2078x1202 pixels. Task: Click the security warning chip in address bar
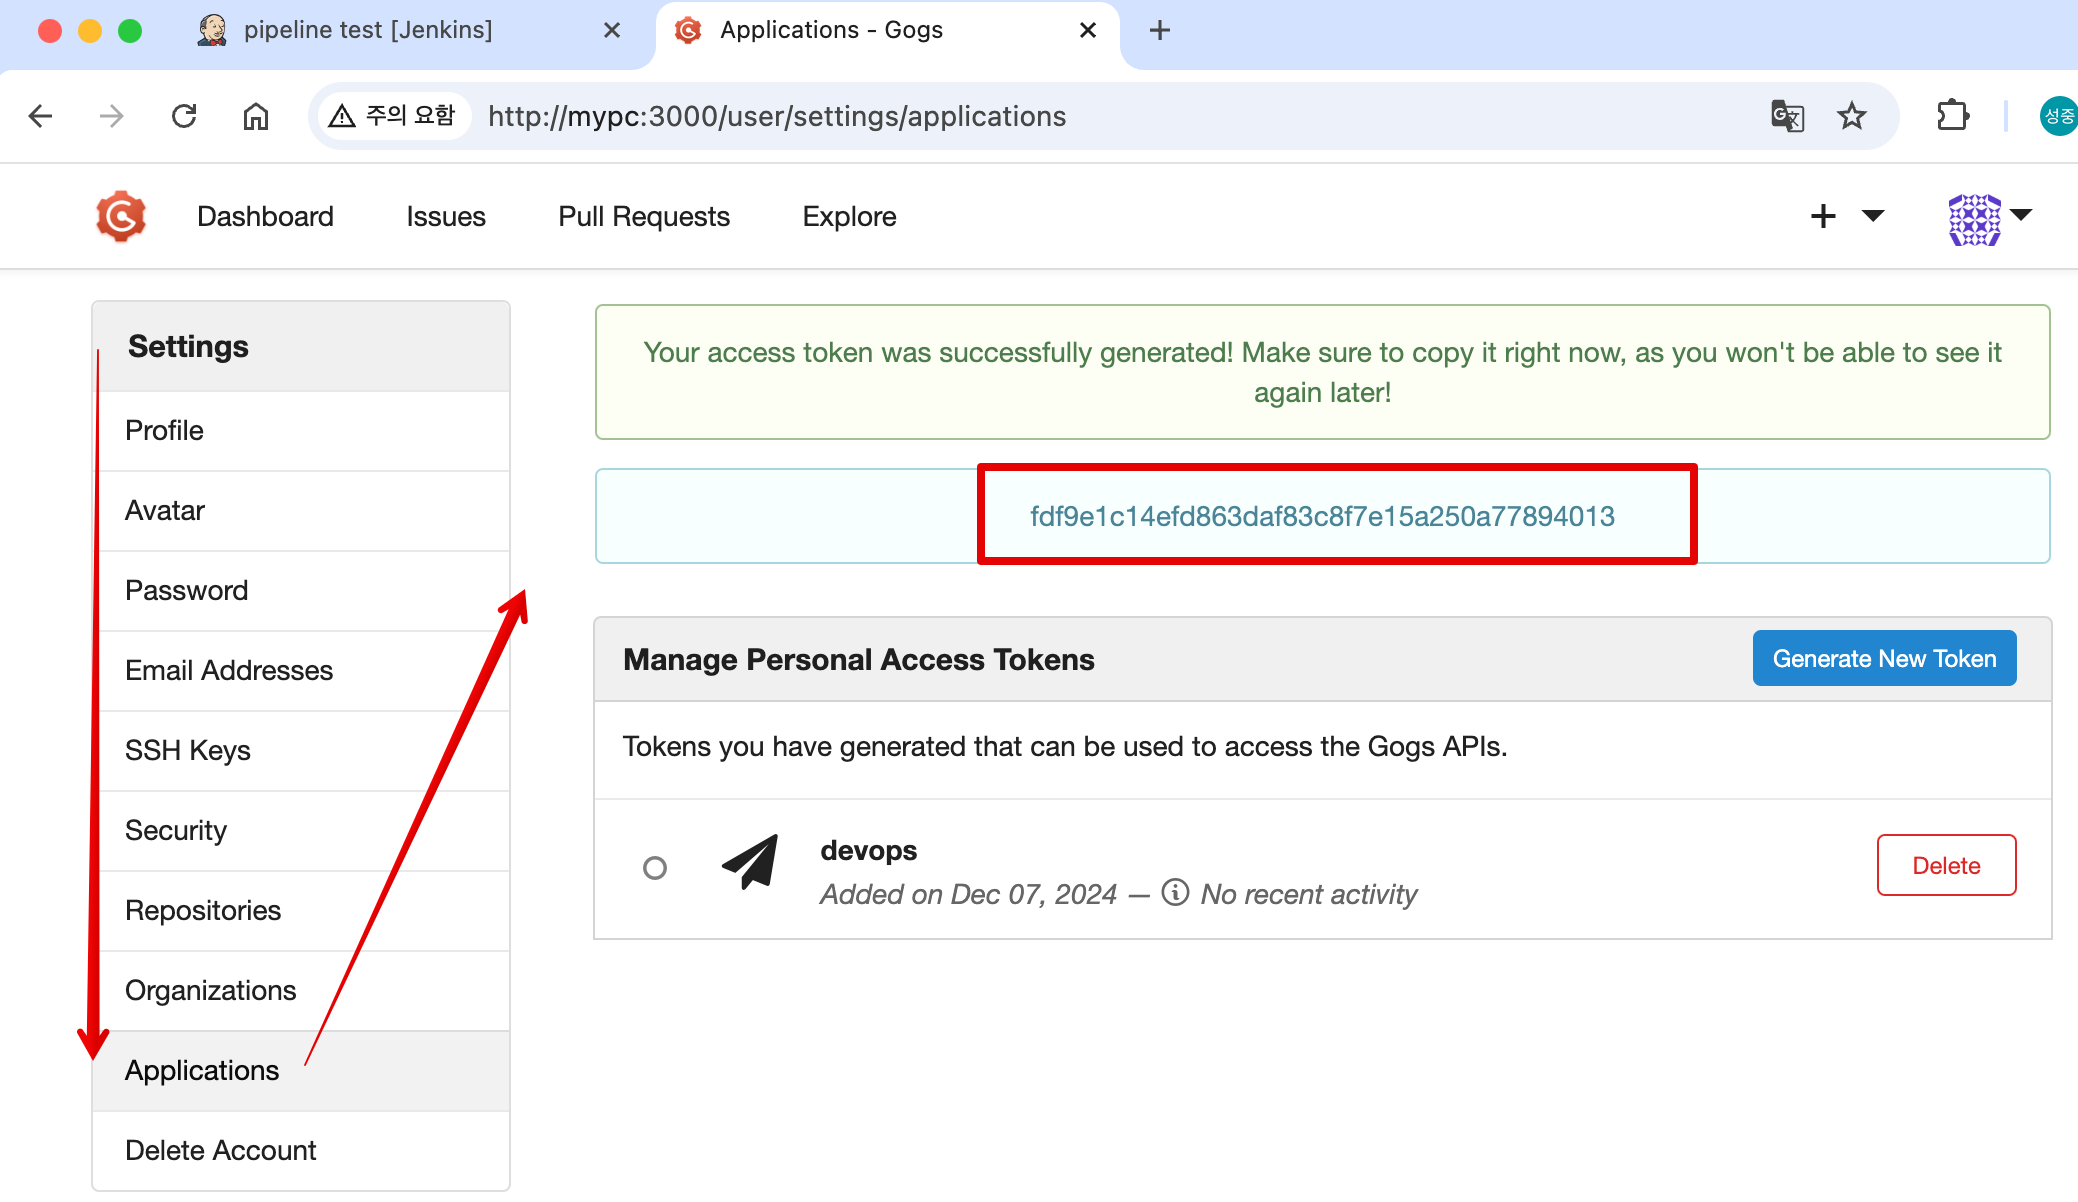pyautogui.click(x=394, y=116)
